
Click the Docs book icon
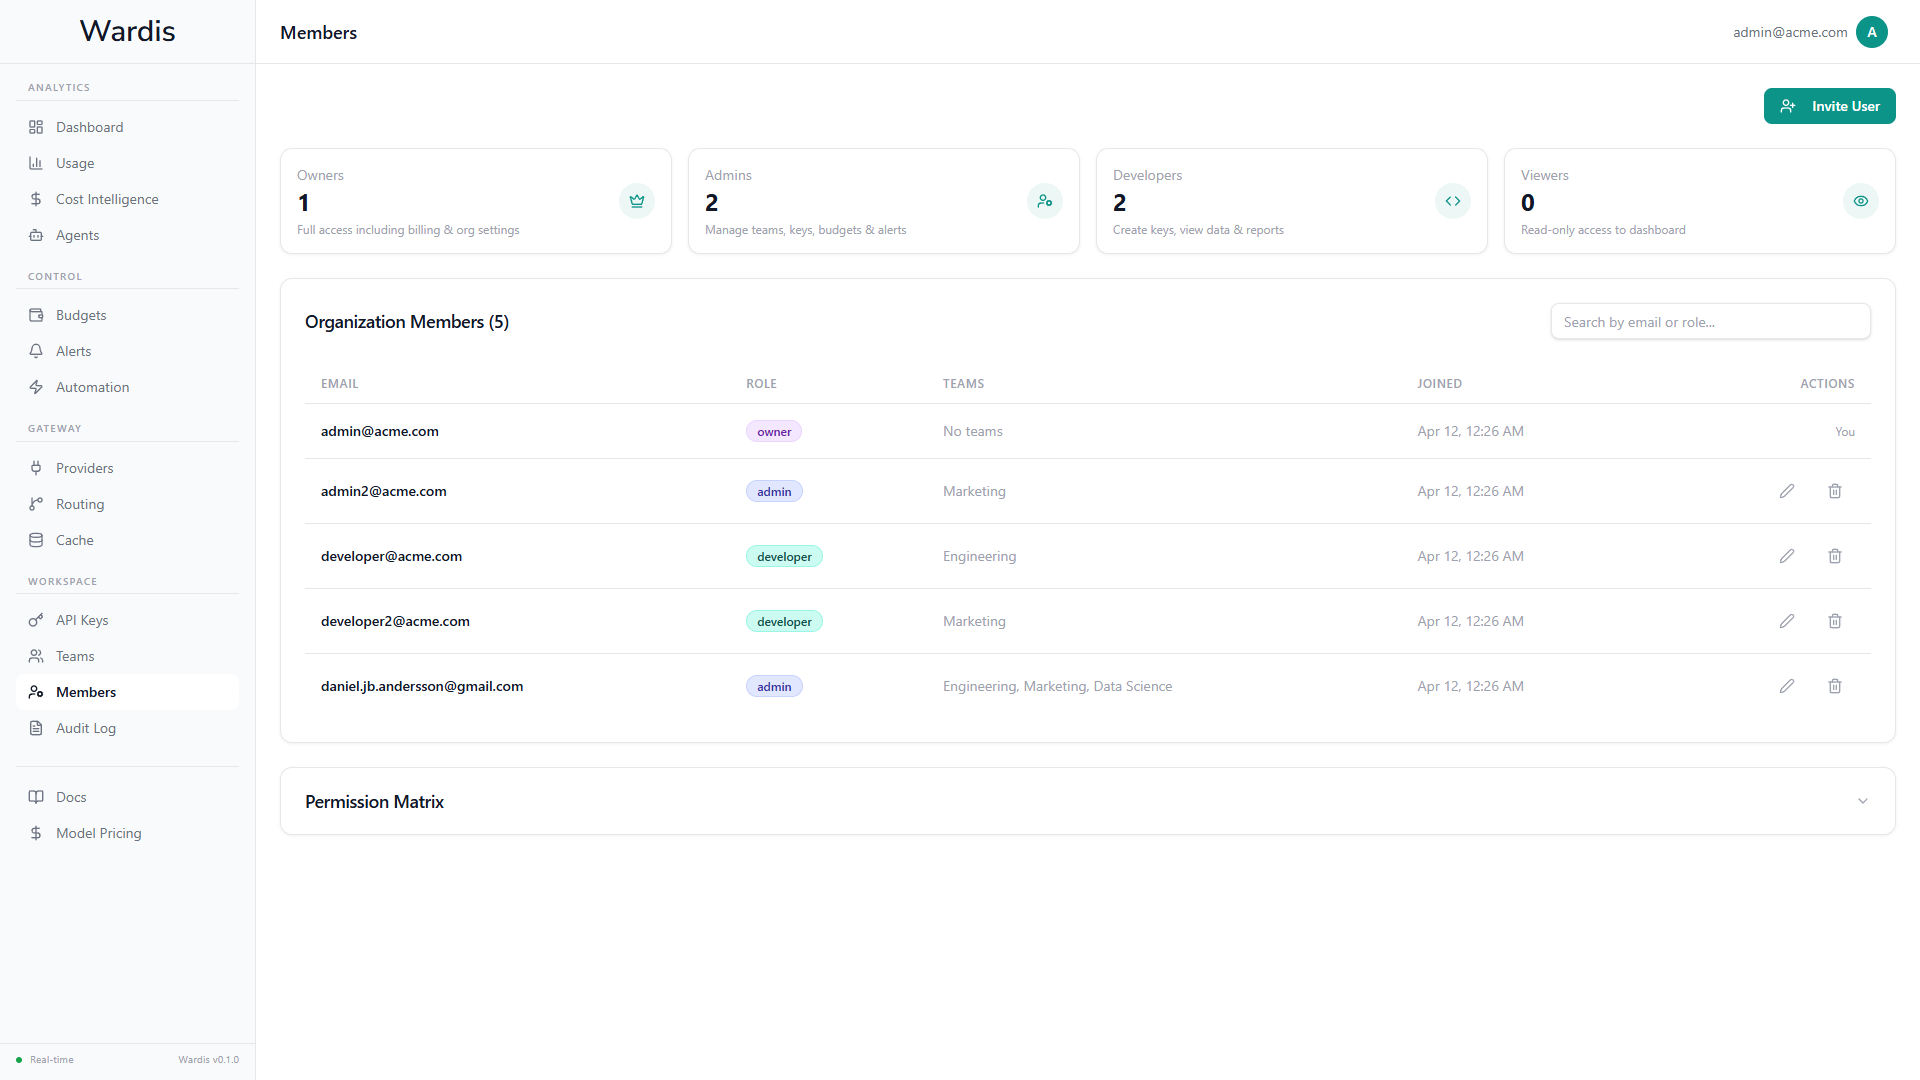click(36, 797)
